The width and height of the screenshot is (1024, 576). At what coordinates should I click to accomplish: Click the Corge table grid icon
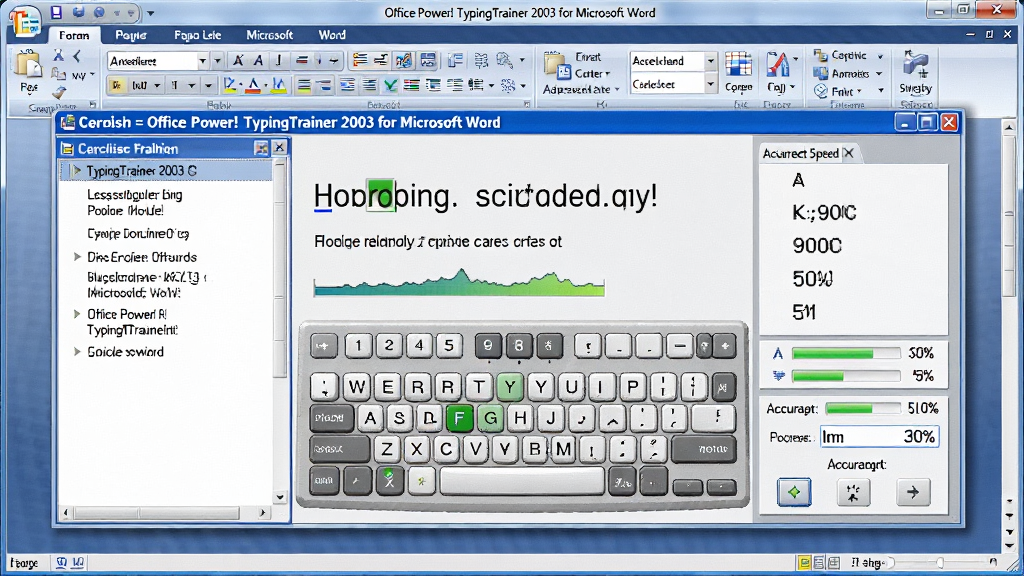point(738,65)
